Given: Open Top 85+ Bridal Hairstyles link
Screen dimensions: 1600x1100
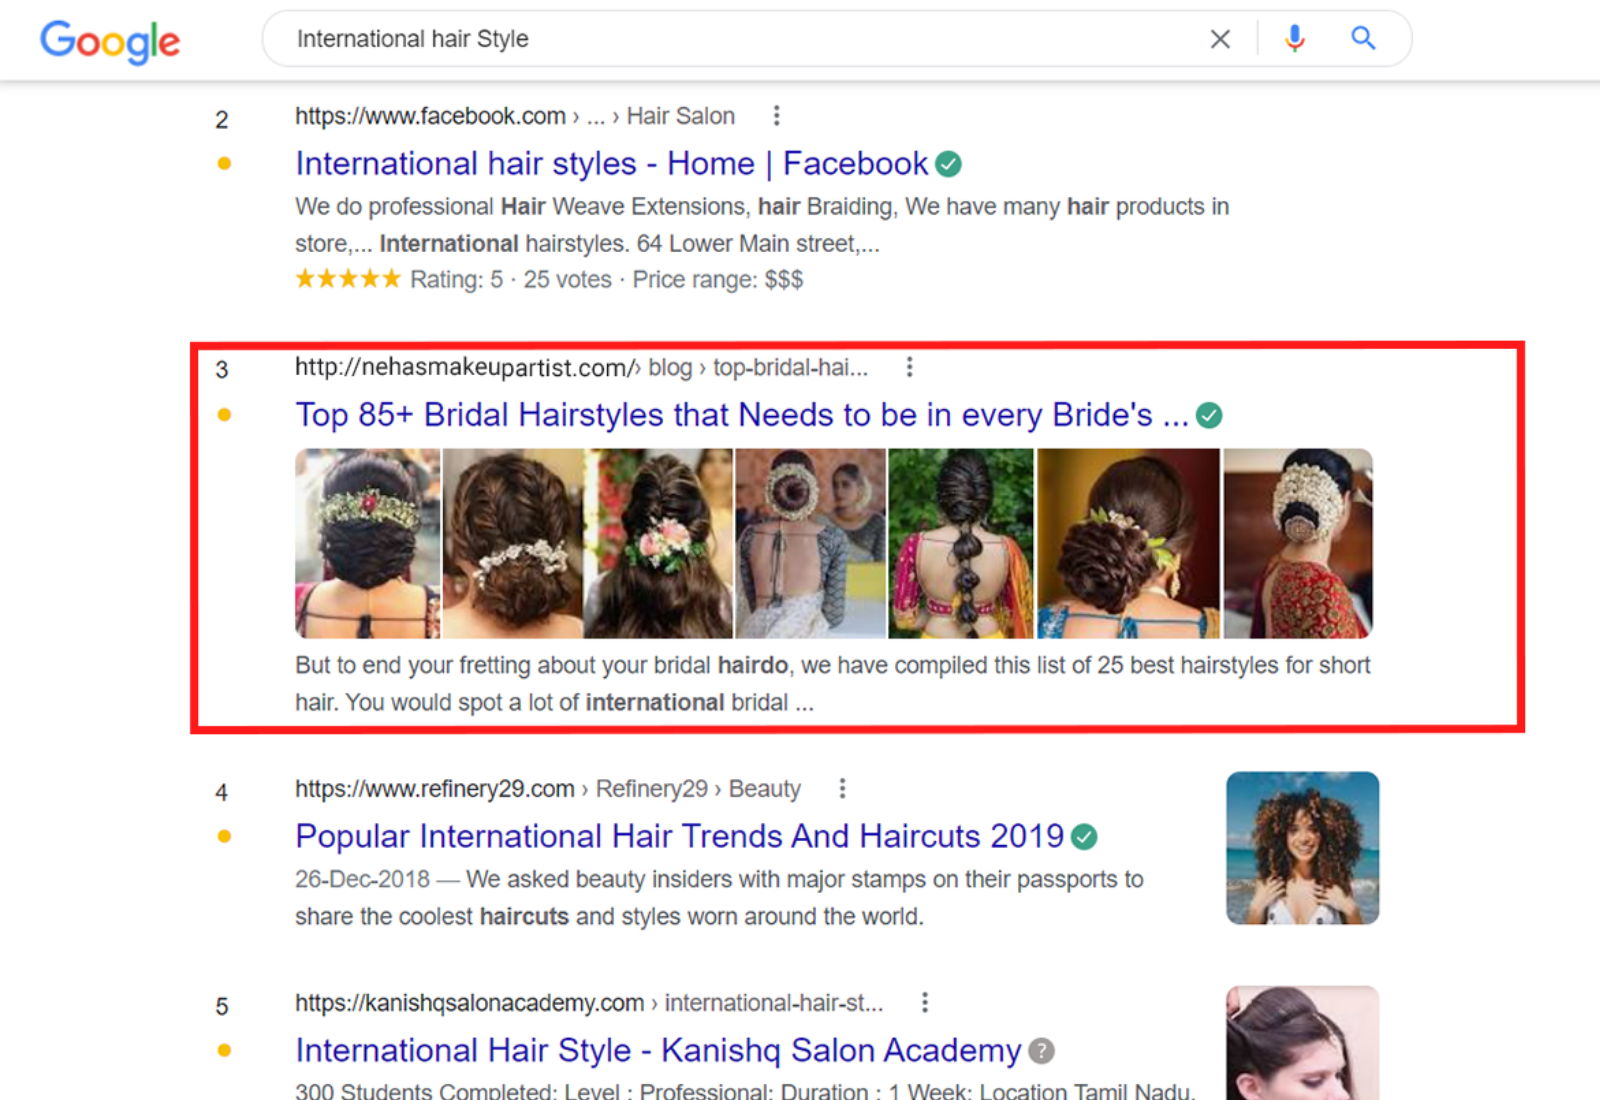Looking at the screenshot, I should [741, 415].
